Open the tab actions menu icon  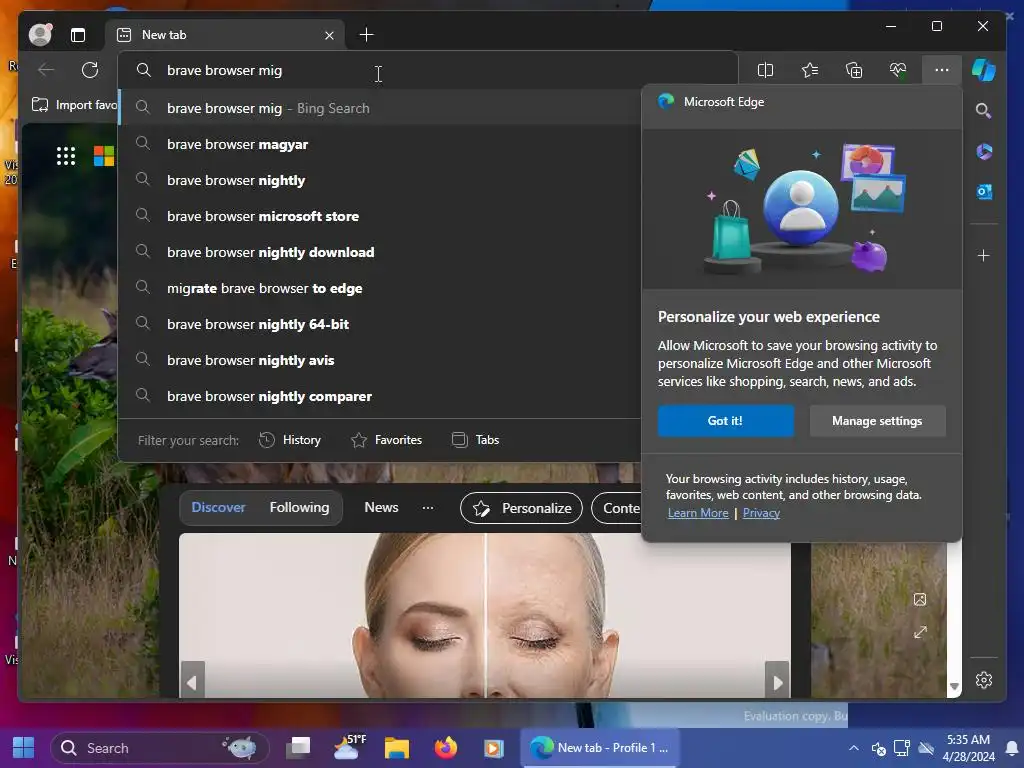point(78,35)
